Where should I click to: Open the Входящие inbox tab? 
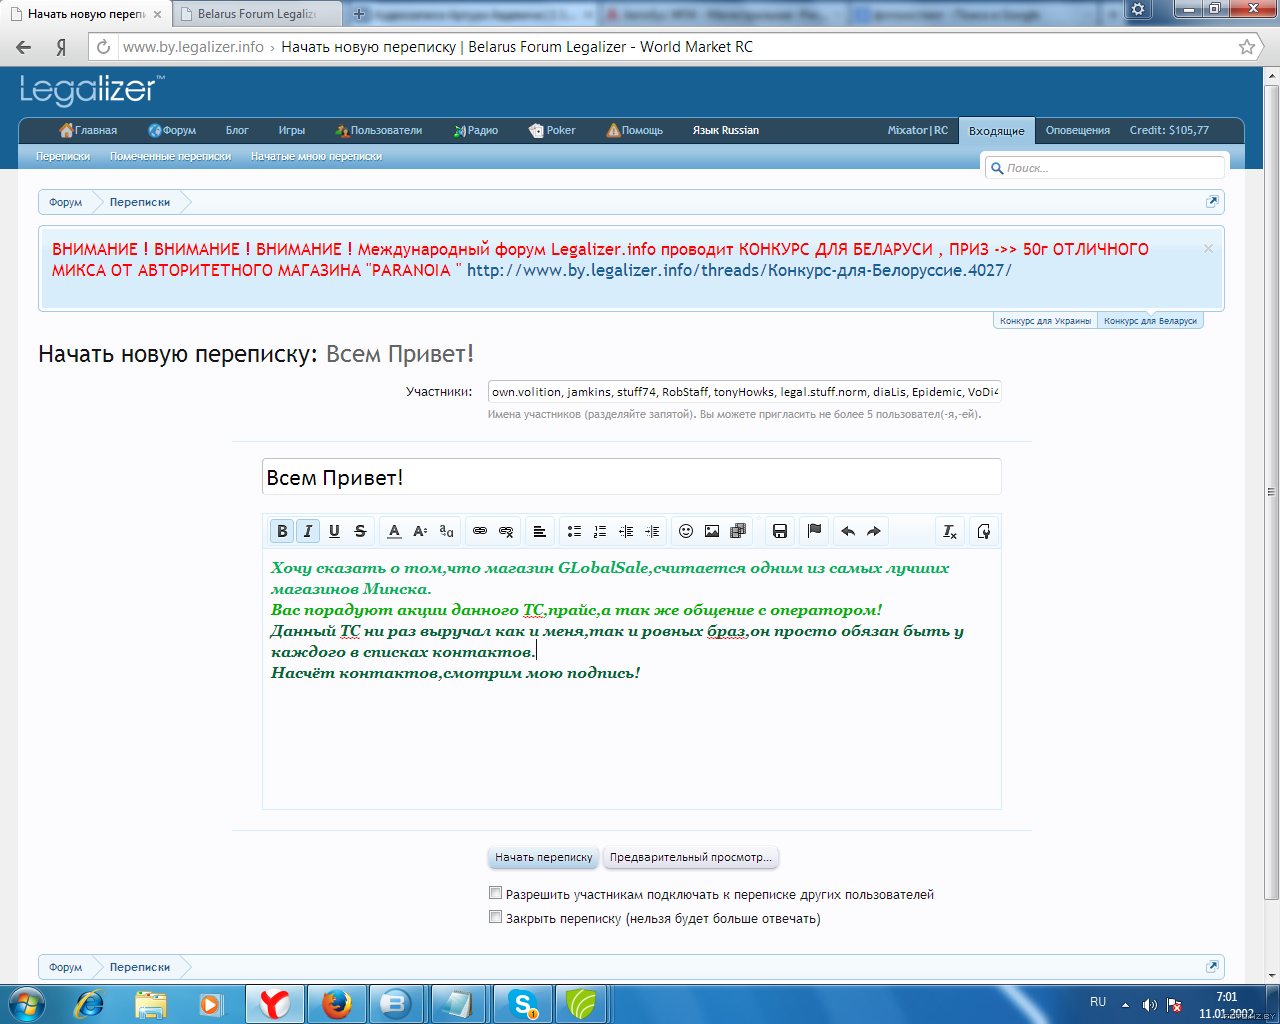(x=996, y=131)
